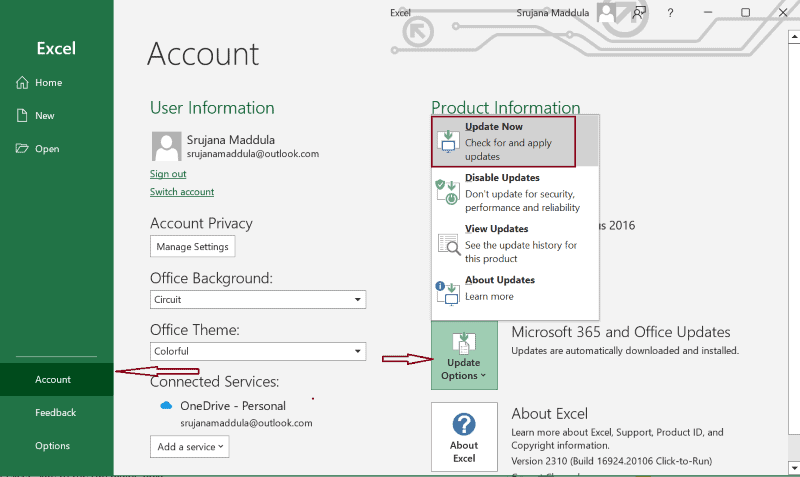This screenshot has height=477, width=800.
Task: Click the vertical scrollbar up arrow
Action: tap(794, 37)
